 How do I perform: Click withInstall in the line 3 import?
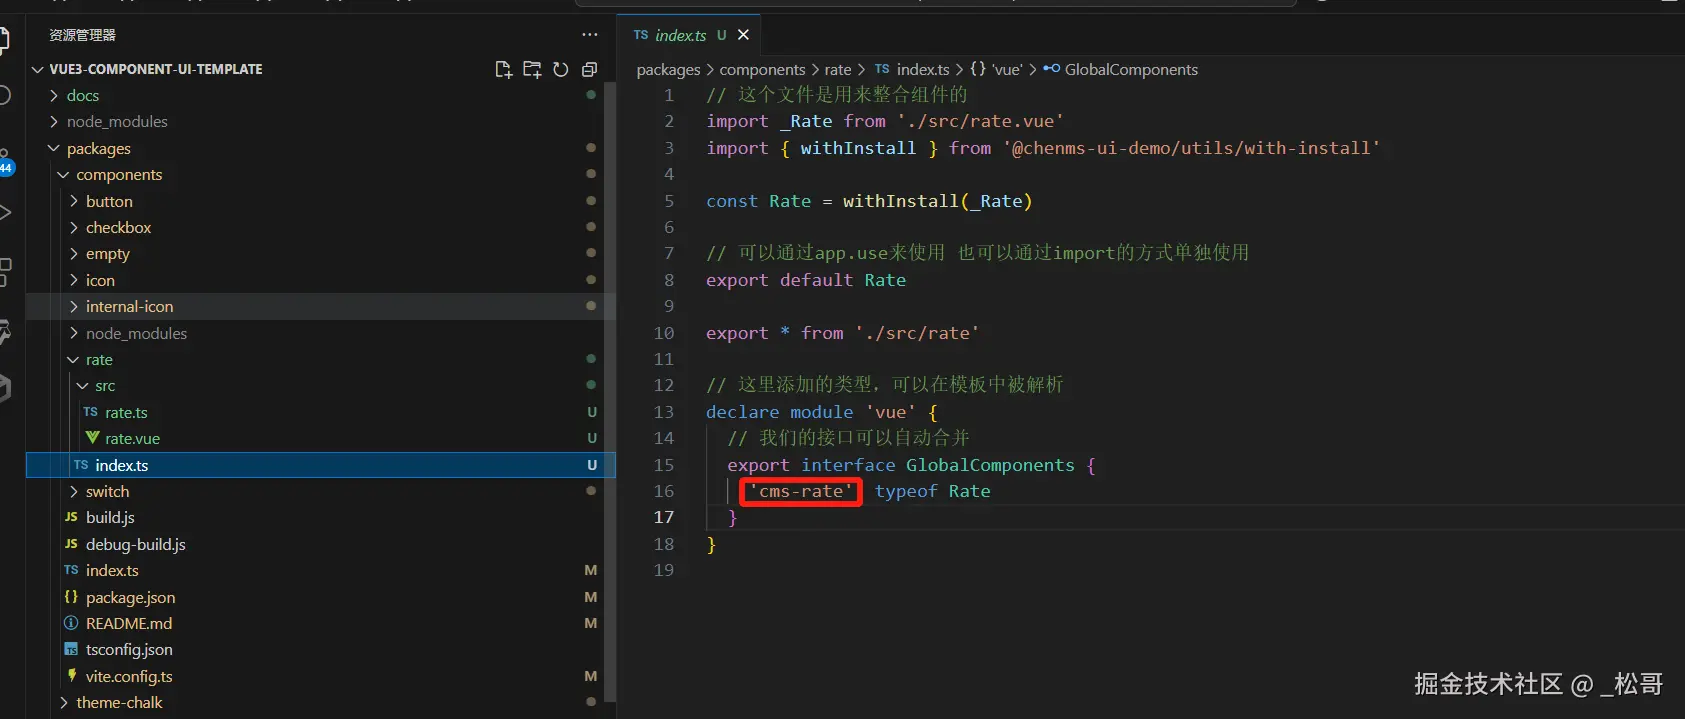[x=858, y=148]
